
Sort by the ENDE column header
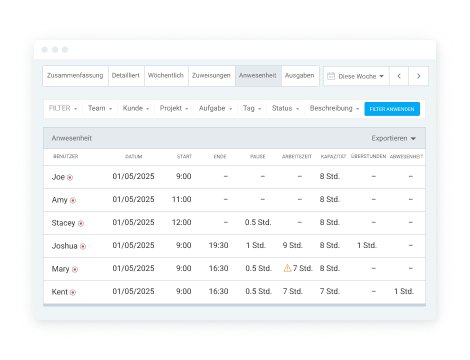[x=220, y=156]
